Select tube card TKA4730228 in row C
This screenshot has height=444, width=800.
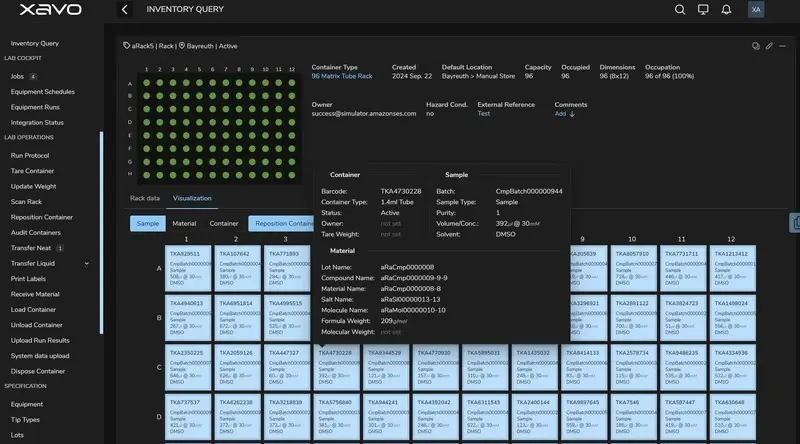tap(336, 367)
